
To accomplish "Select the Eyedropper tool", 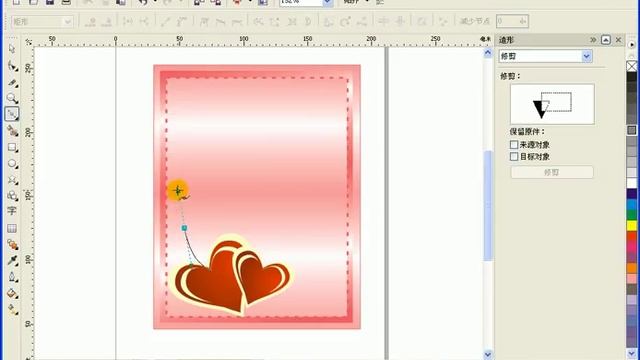I will click(12, 260).
